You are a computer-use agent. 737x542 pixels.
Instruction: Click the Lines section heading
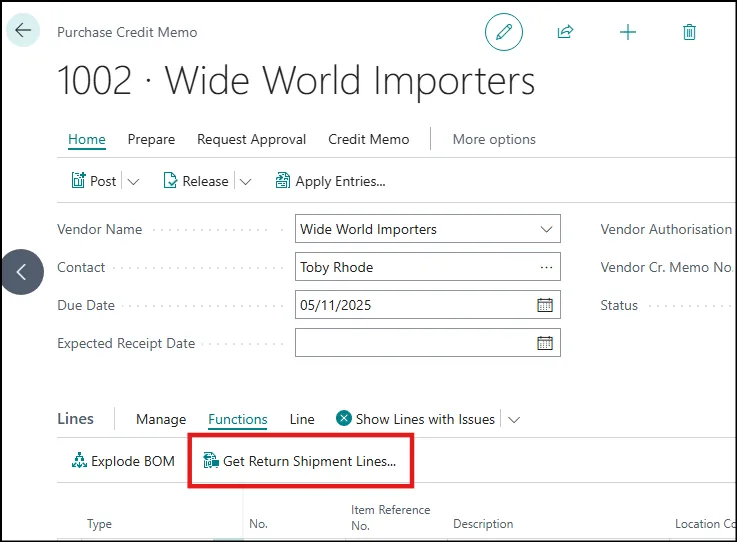coord(76,418)
